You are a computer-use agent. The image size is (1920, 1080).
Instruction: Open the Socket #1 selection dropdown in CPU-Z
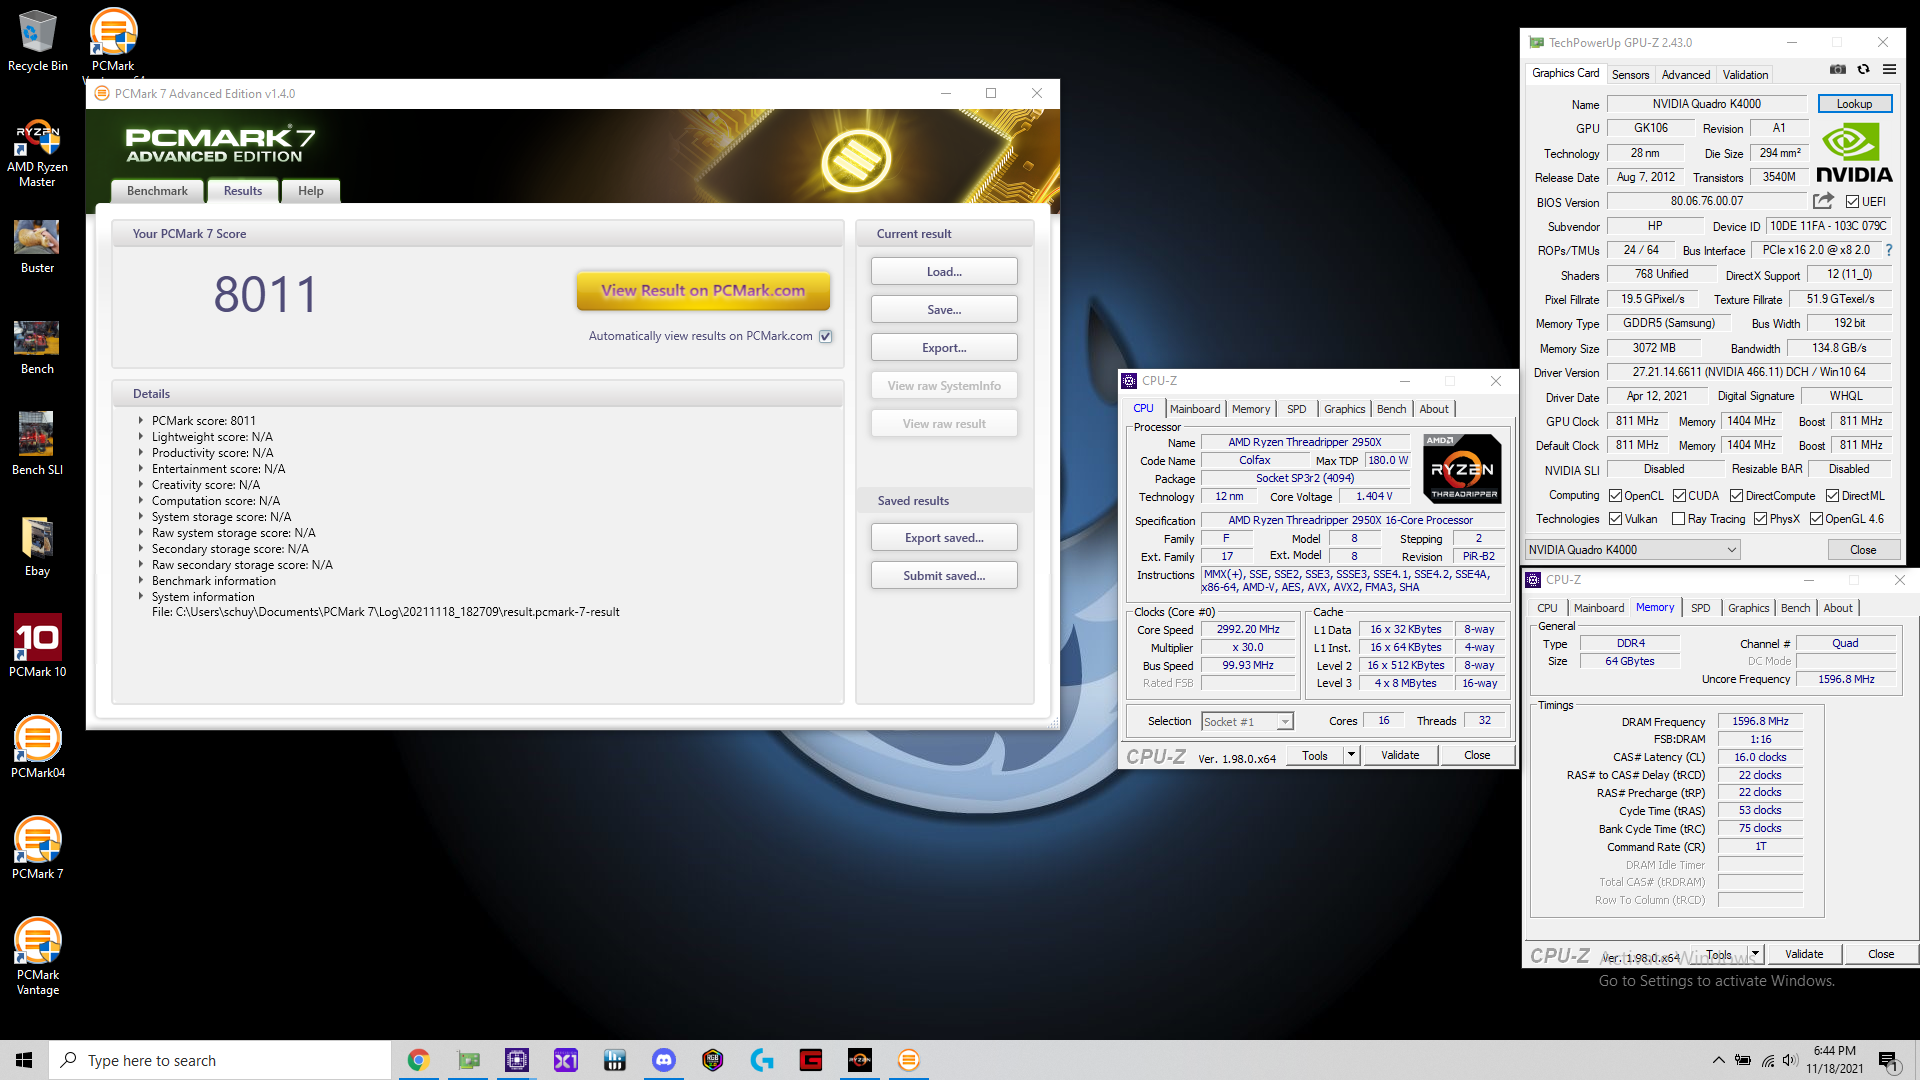pyautogui.click(x=1247, y=722)
